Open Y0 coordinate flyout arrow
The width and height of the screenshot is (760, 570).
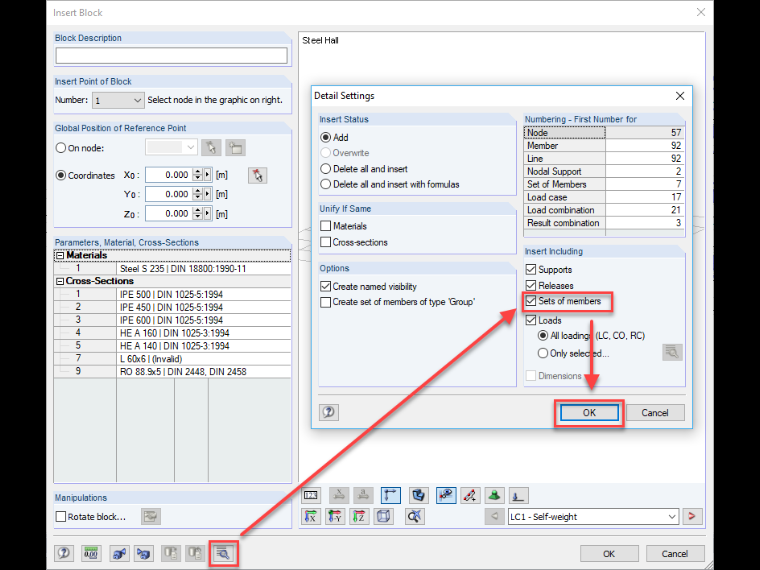click(x=207, y=194)
